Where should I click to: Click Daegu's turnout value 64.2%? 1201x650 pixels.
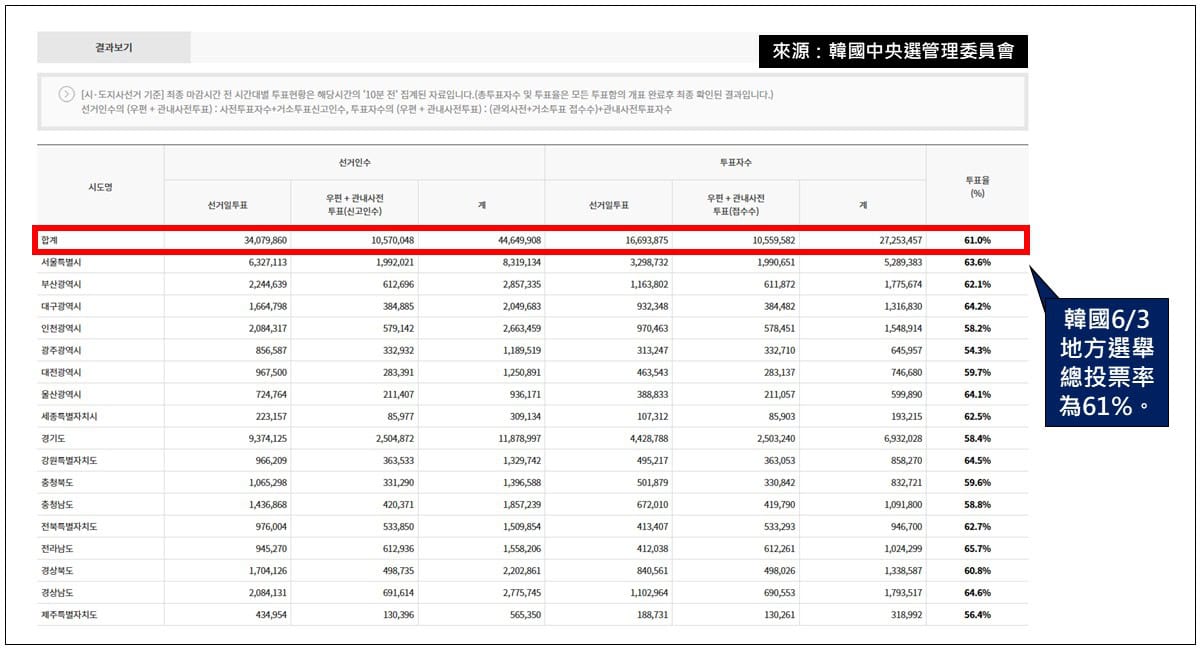tap(977, 307)
